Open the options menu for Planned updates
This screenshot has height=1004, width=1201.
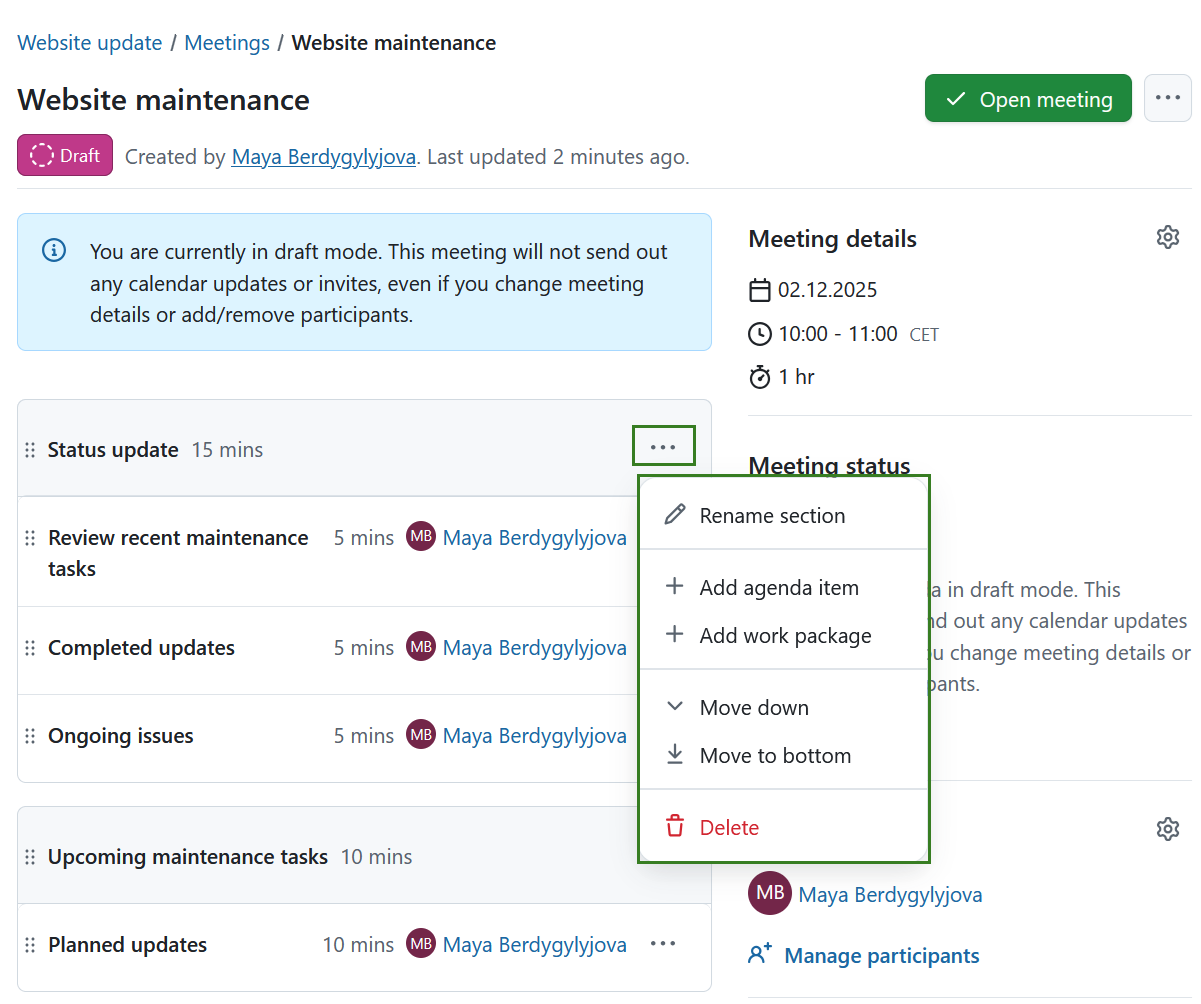tap(663, 943)
